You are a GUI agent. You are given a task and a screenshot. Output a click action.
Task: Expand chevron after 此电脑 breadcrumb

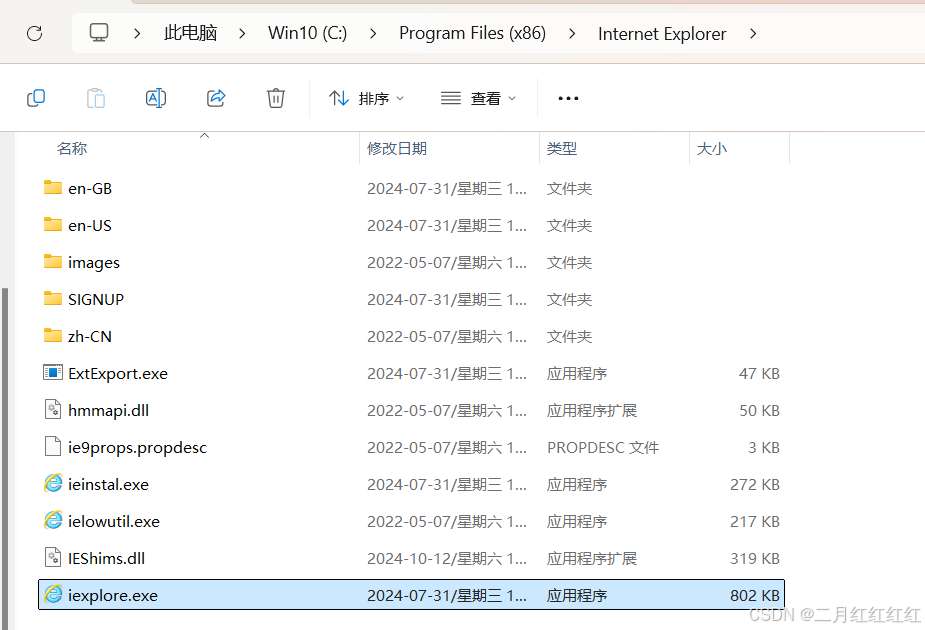(242, 34)
